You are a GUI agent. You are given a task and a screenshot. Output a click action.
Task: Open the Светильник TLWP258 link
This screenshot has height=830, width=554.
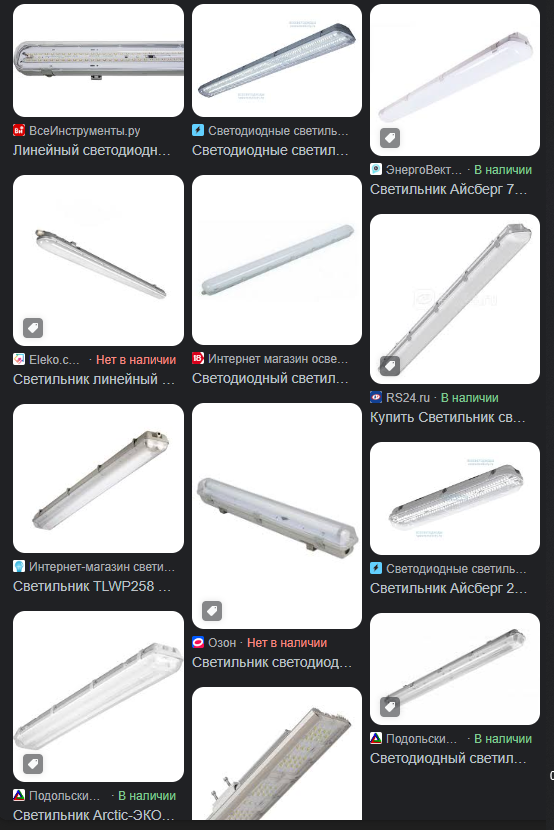click(x=92, y=587)
